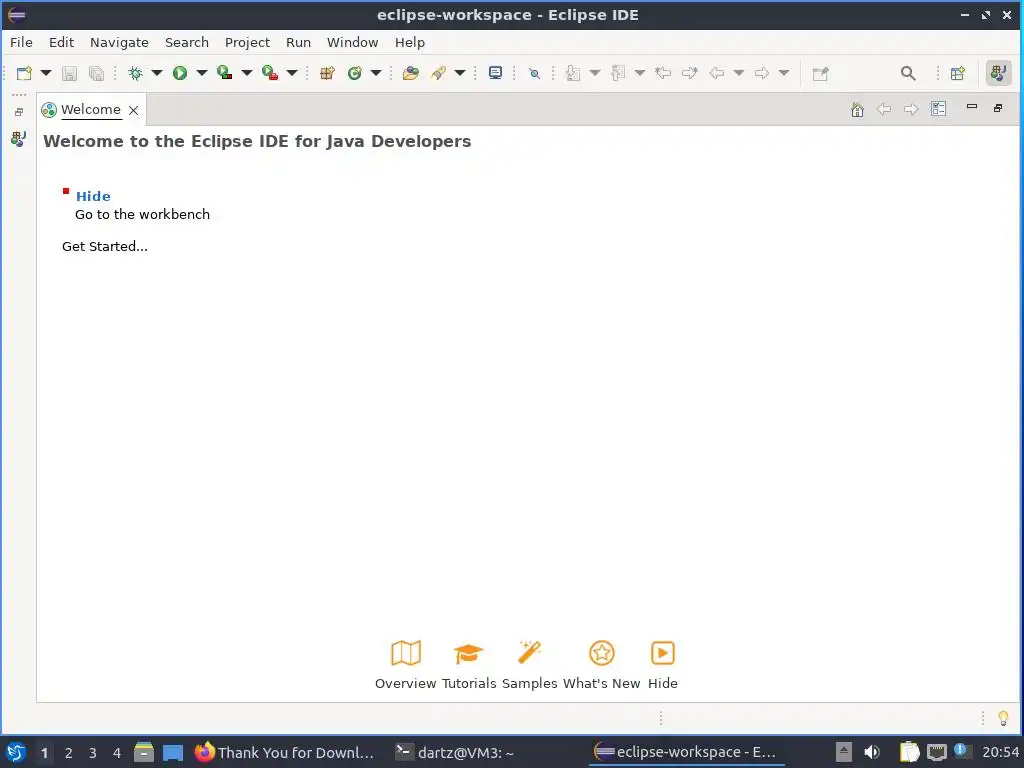Expand the Previous Annotation dropdown arrow
Screen dimensions: 1024x768
click(640, 73)
